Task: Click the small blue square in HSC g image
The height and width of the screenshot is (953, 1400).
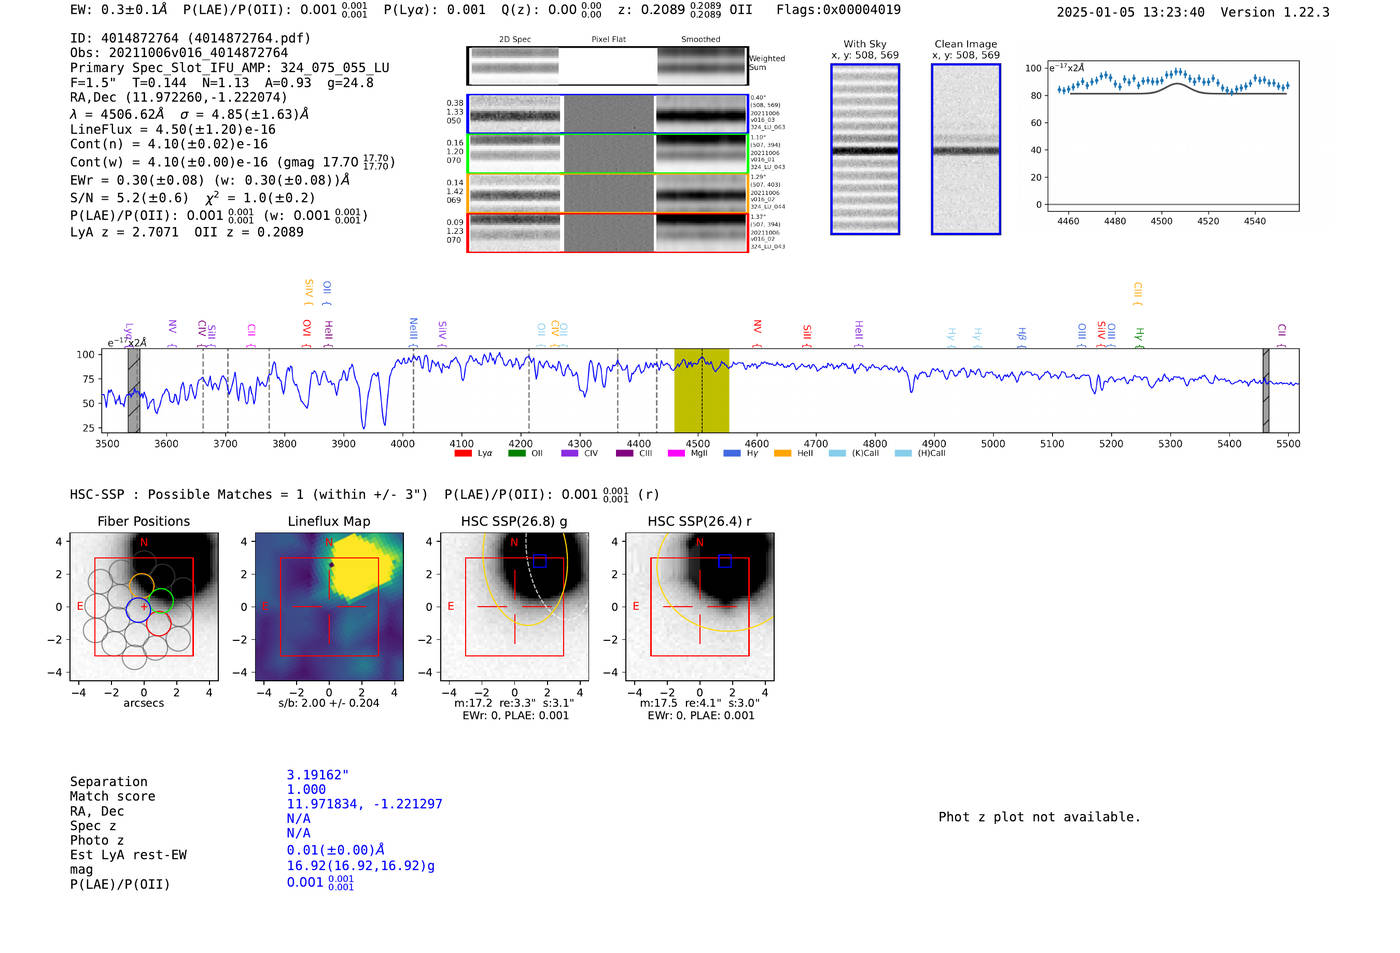Action: pyautogui.click(x=540, y=561)
